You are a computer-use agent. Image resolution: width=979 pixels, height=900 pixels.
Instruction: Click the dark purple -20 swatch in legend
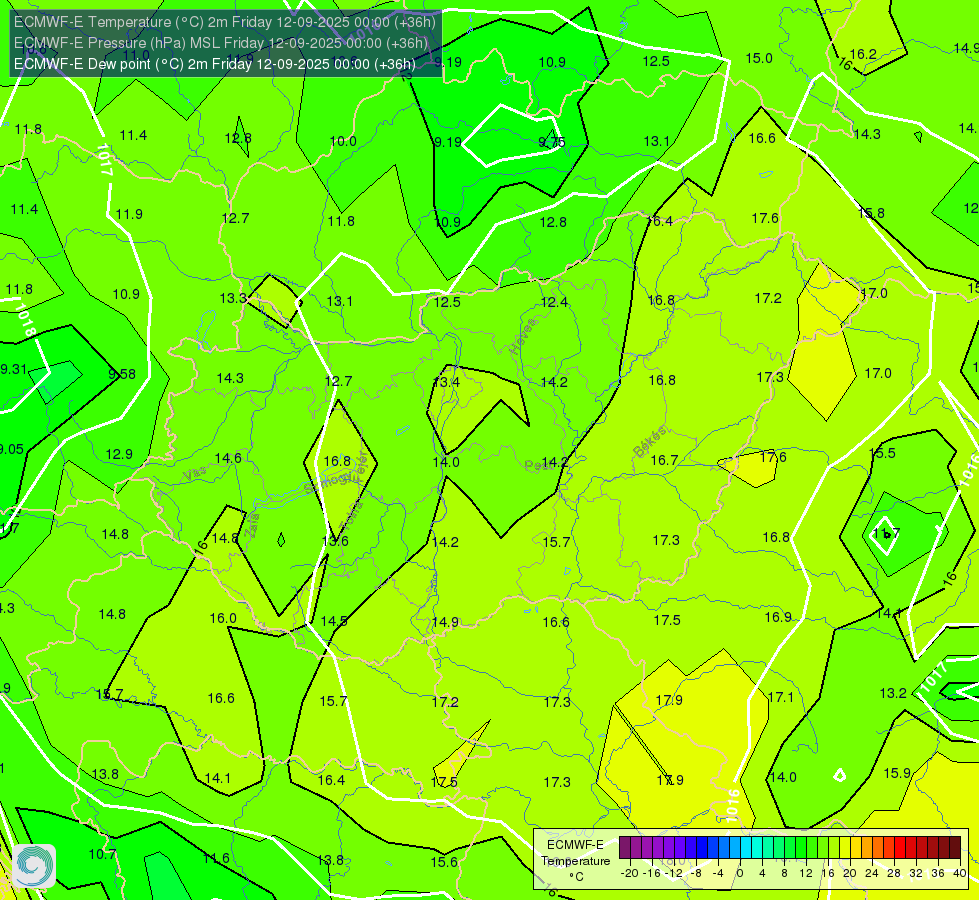[x=625, y=848]
